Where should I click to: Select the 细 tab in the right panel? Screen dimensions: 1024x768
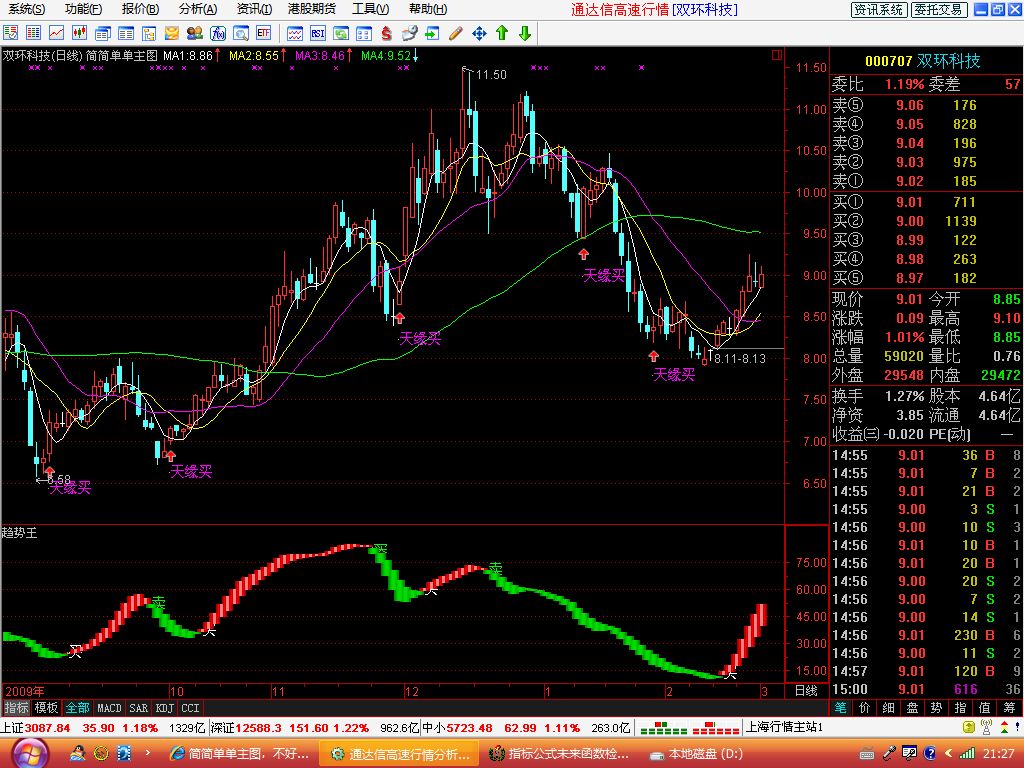pos(888,708)
